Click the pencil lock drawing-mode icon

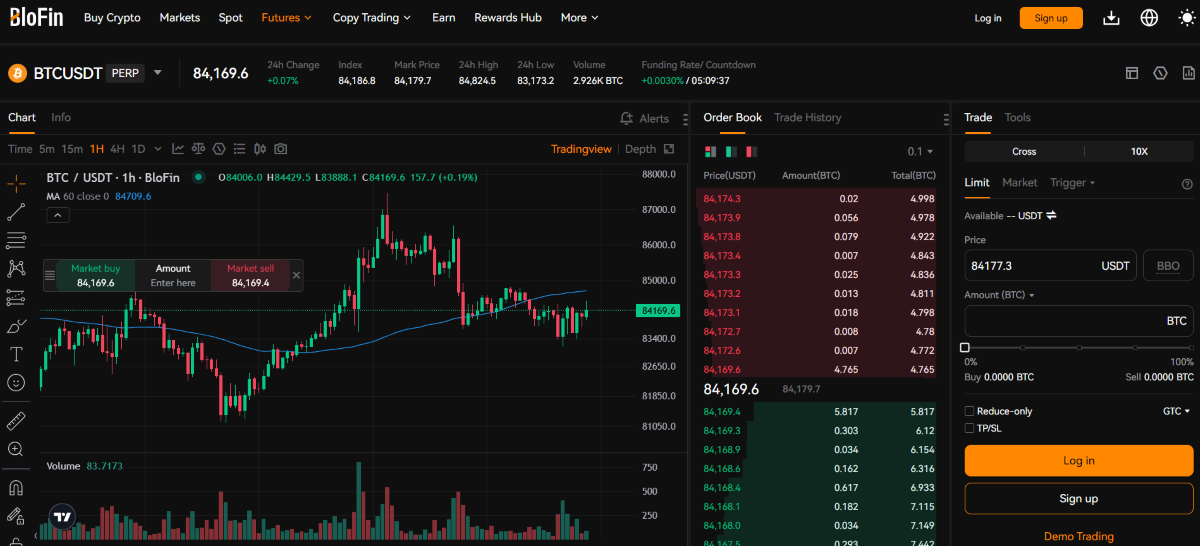coord(16,517)
